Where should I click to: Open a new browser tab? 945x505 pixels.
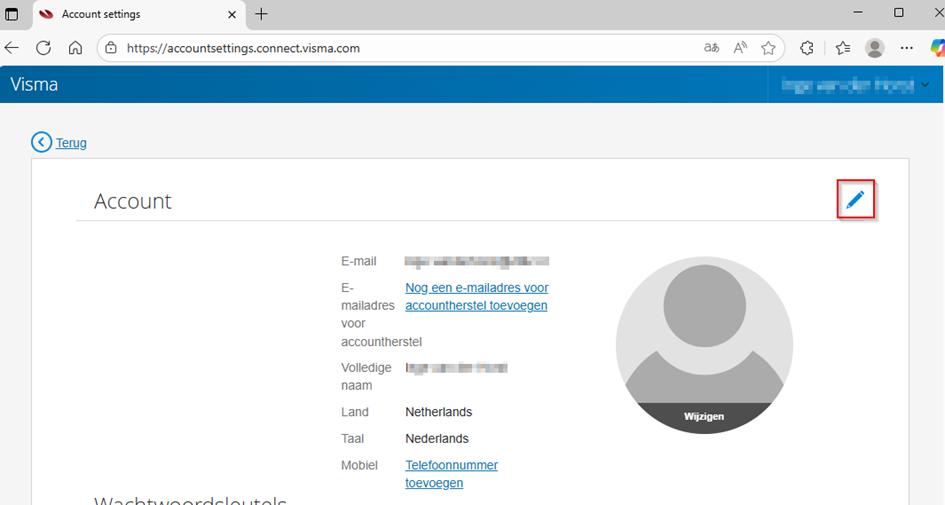[x=262, y=14]
